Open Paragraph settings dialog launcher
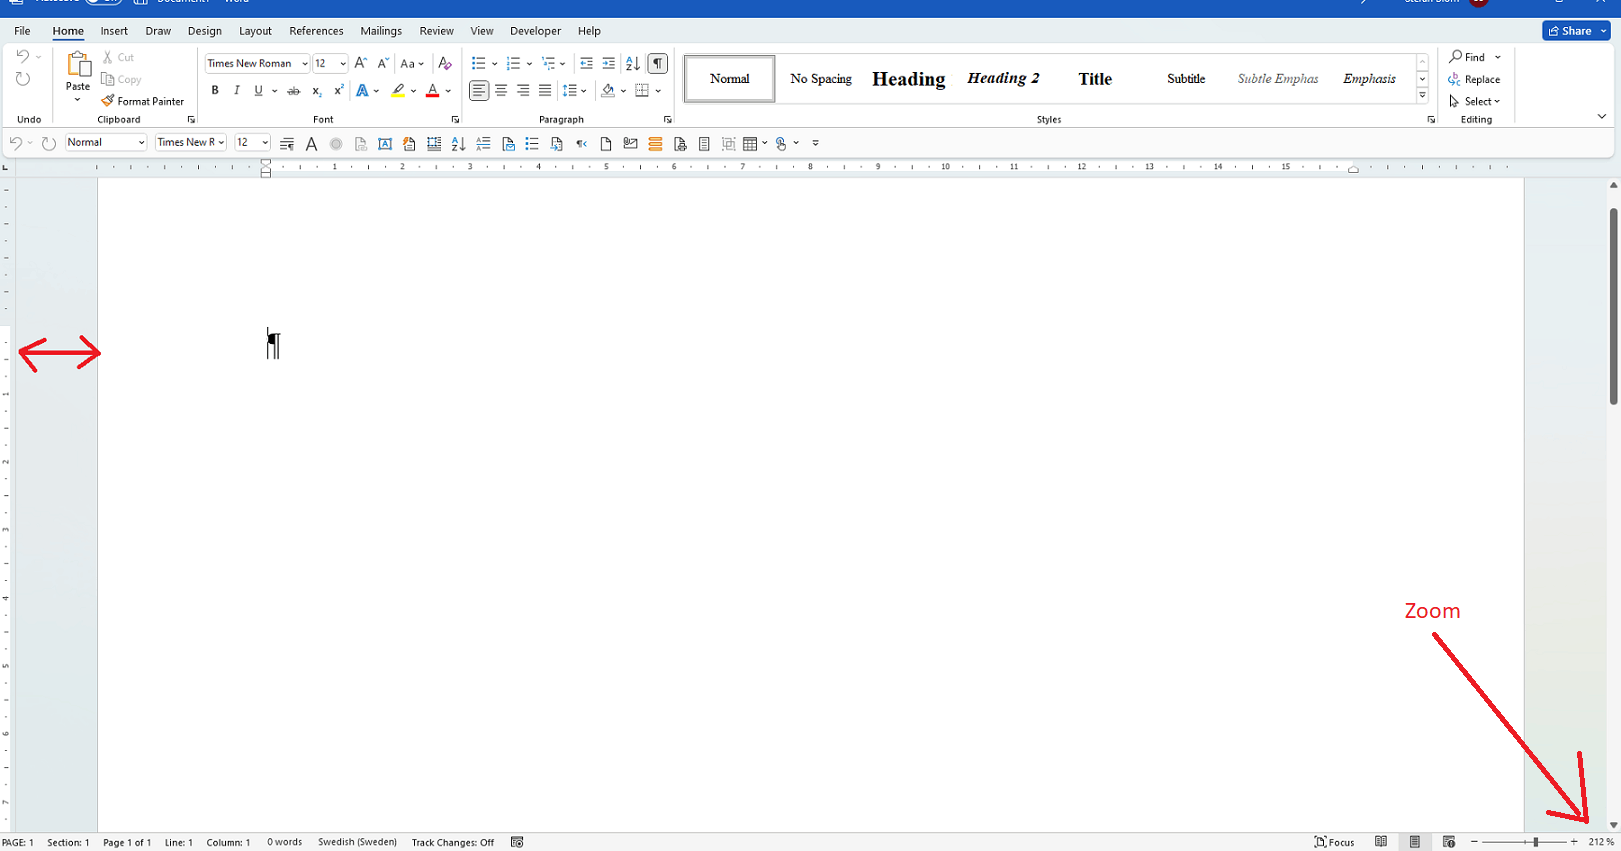Viewport: 1621px width, 851px height. tap(667, 120)
